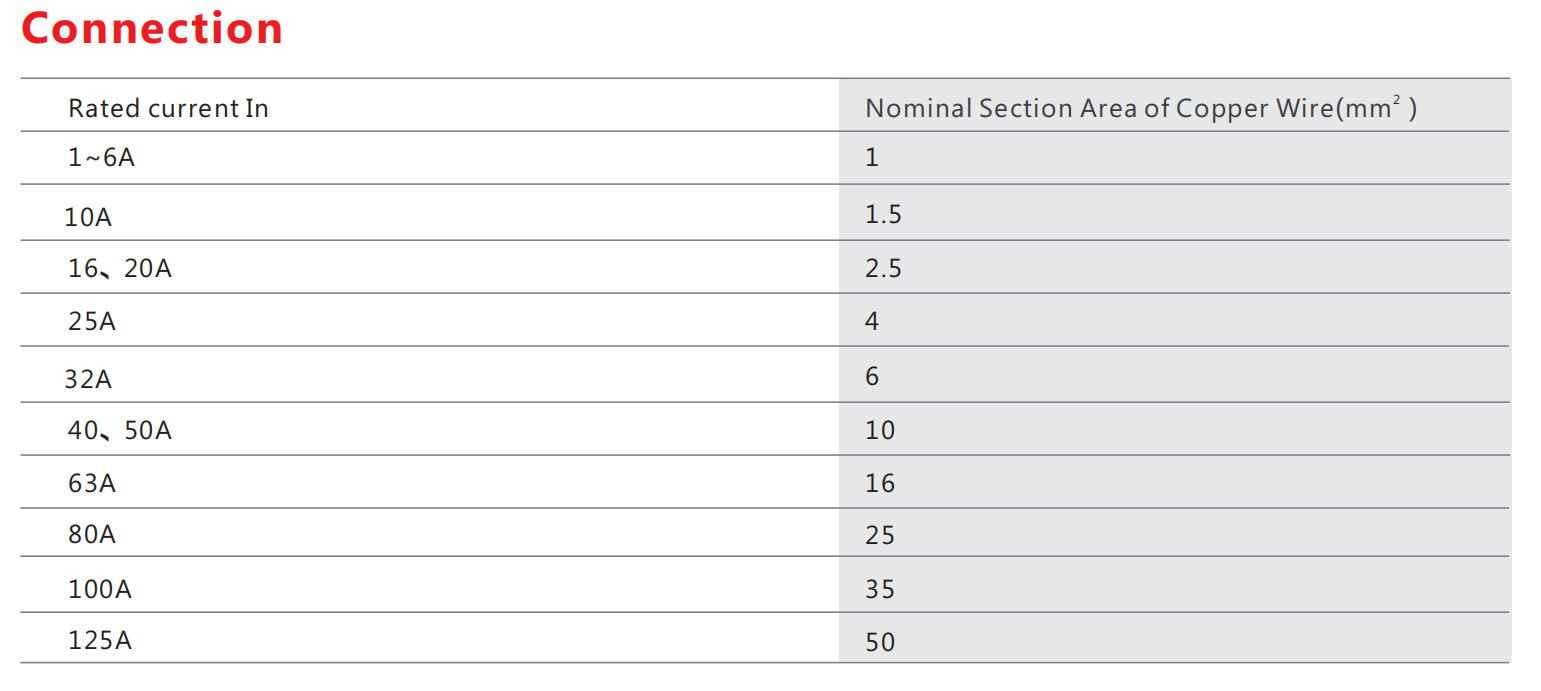Click the 1~6A rated current cell

click(101, 157)
